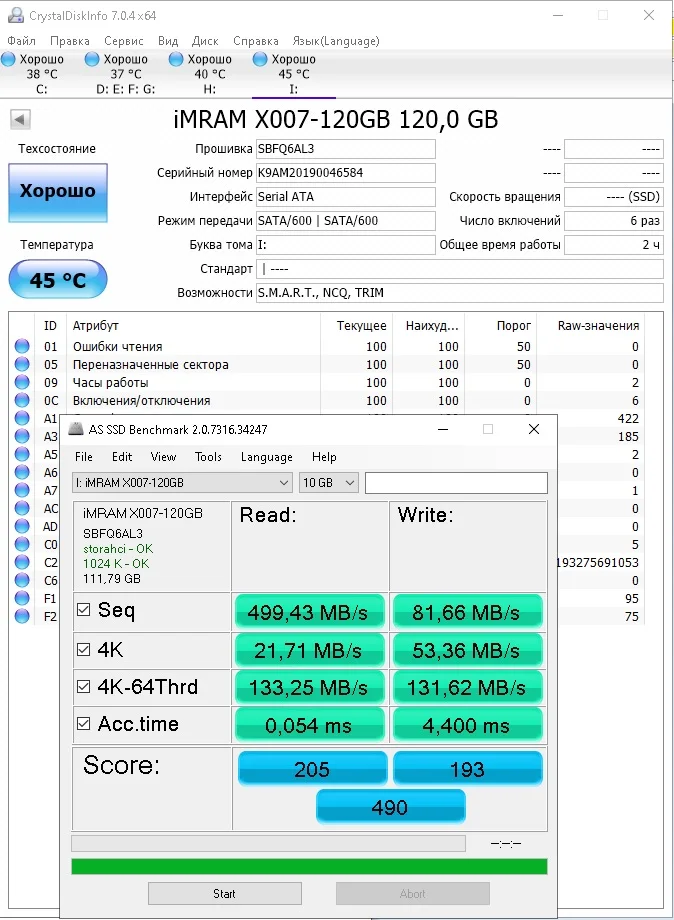Select the I: disk status circle
The width and height of the screenshot is (674, 920).
coord(260,59)
